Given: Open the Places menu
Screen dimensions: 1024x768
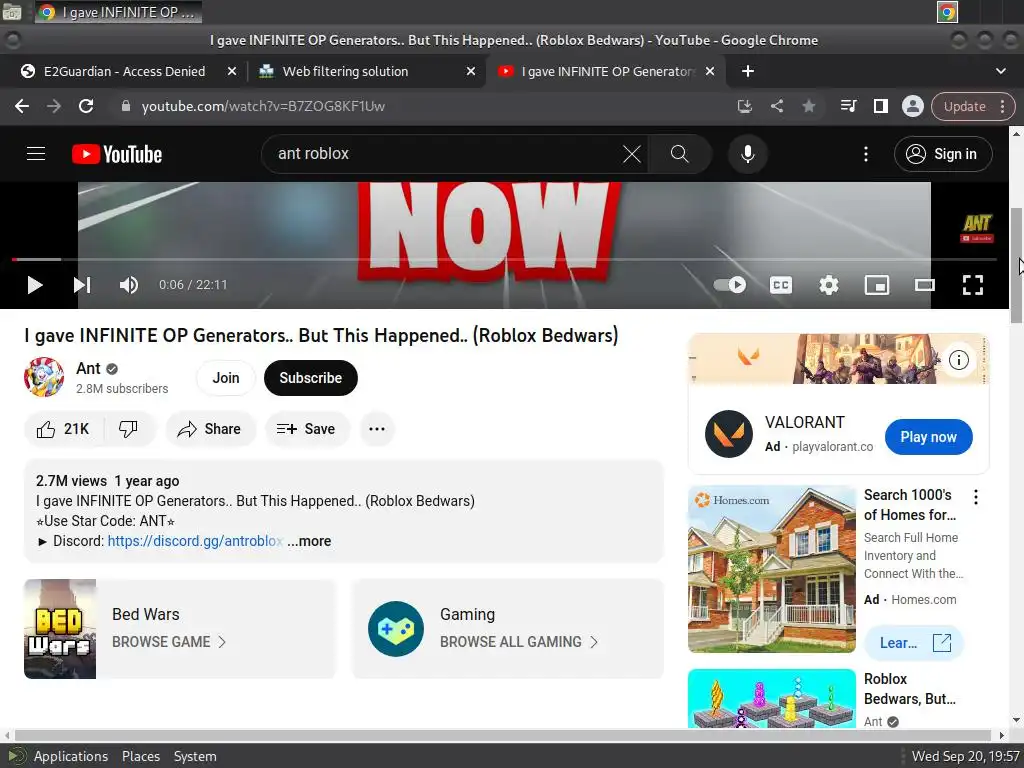Looking at the screenshot, I should (x=140, y=756).
